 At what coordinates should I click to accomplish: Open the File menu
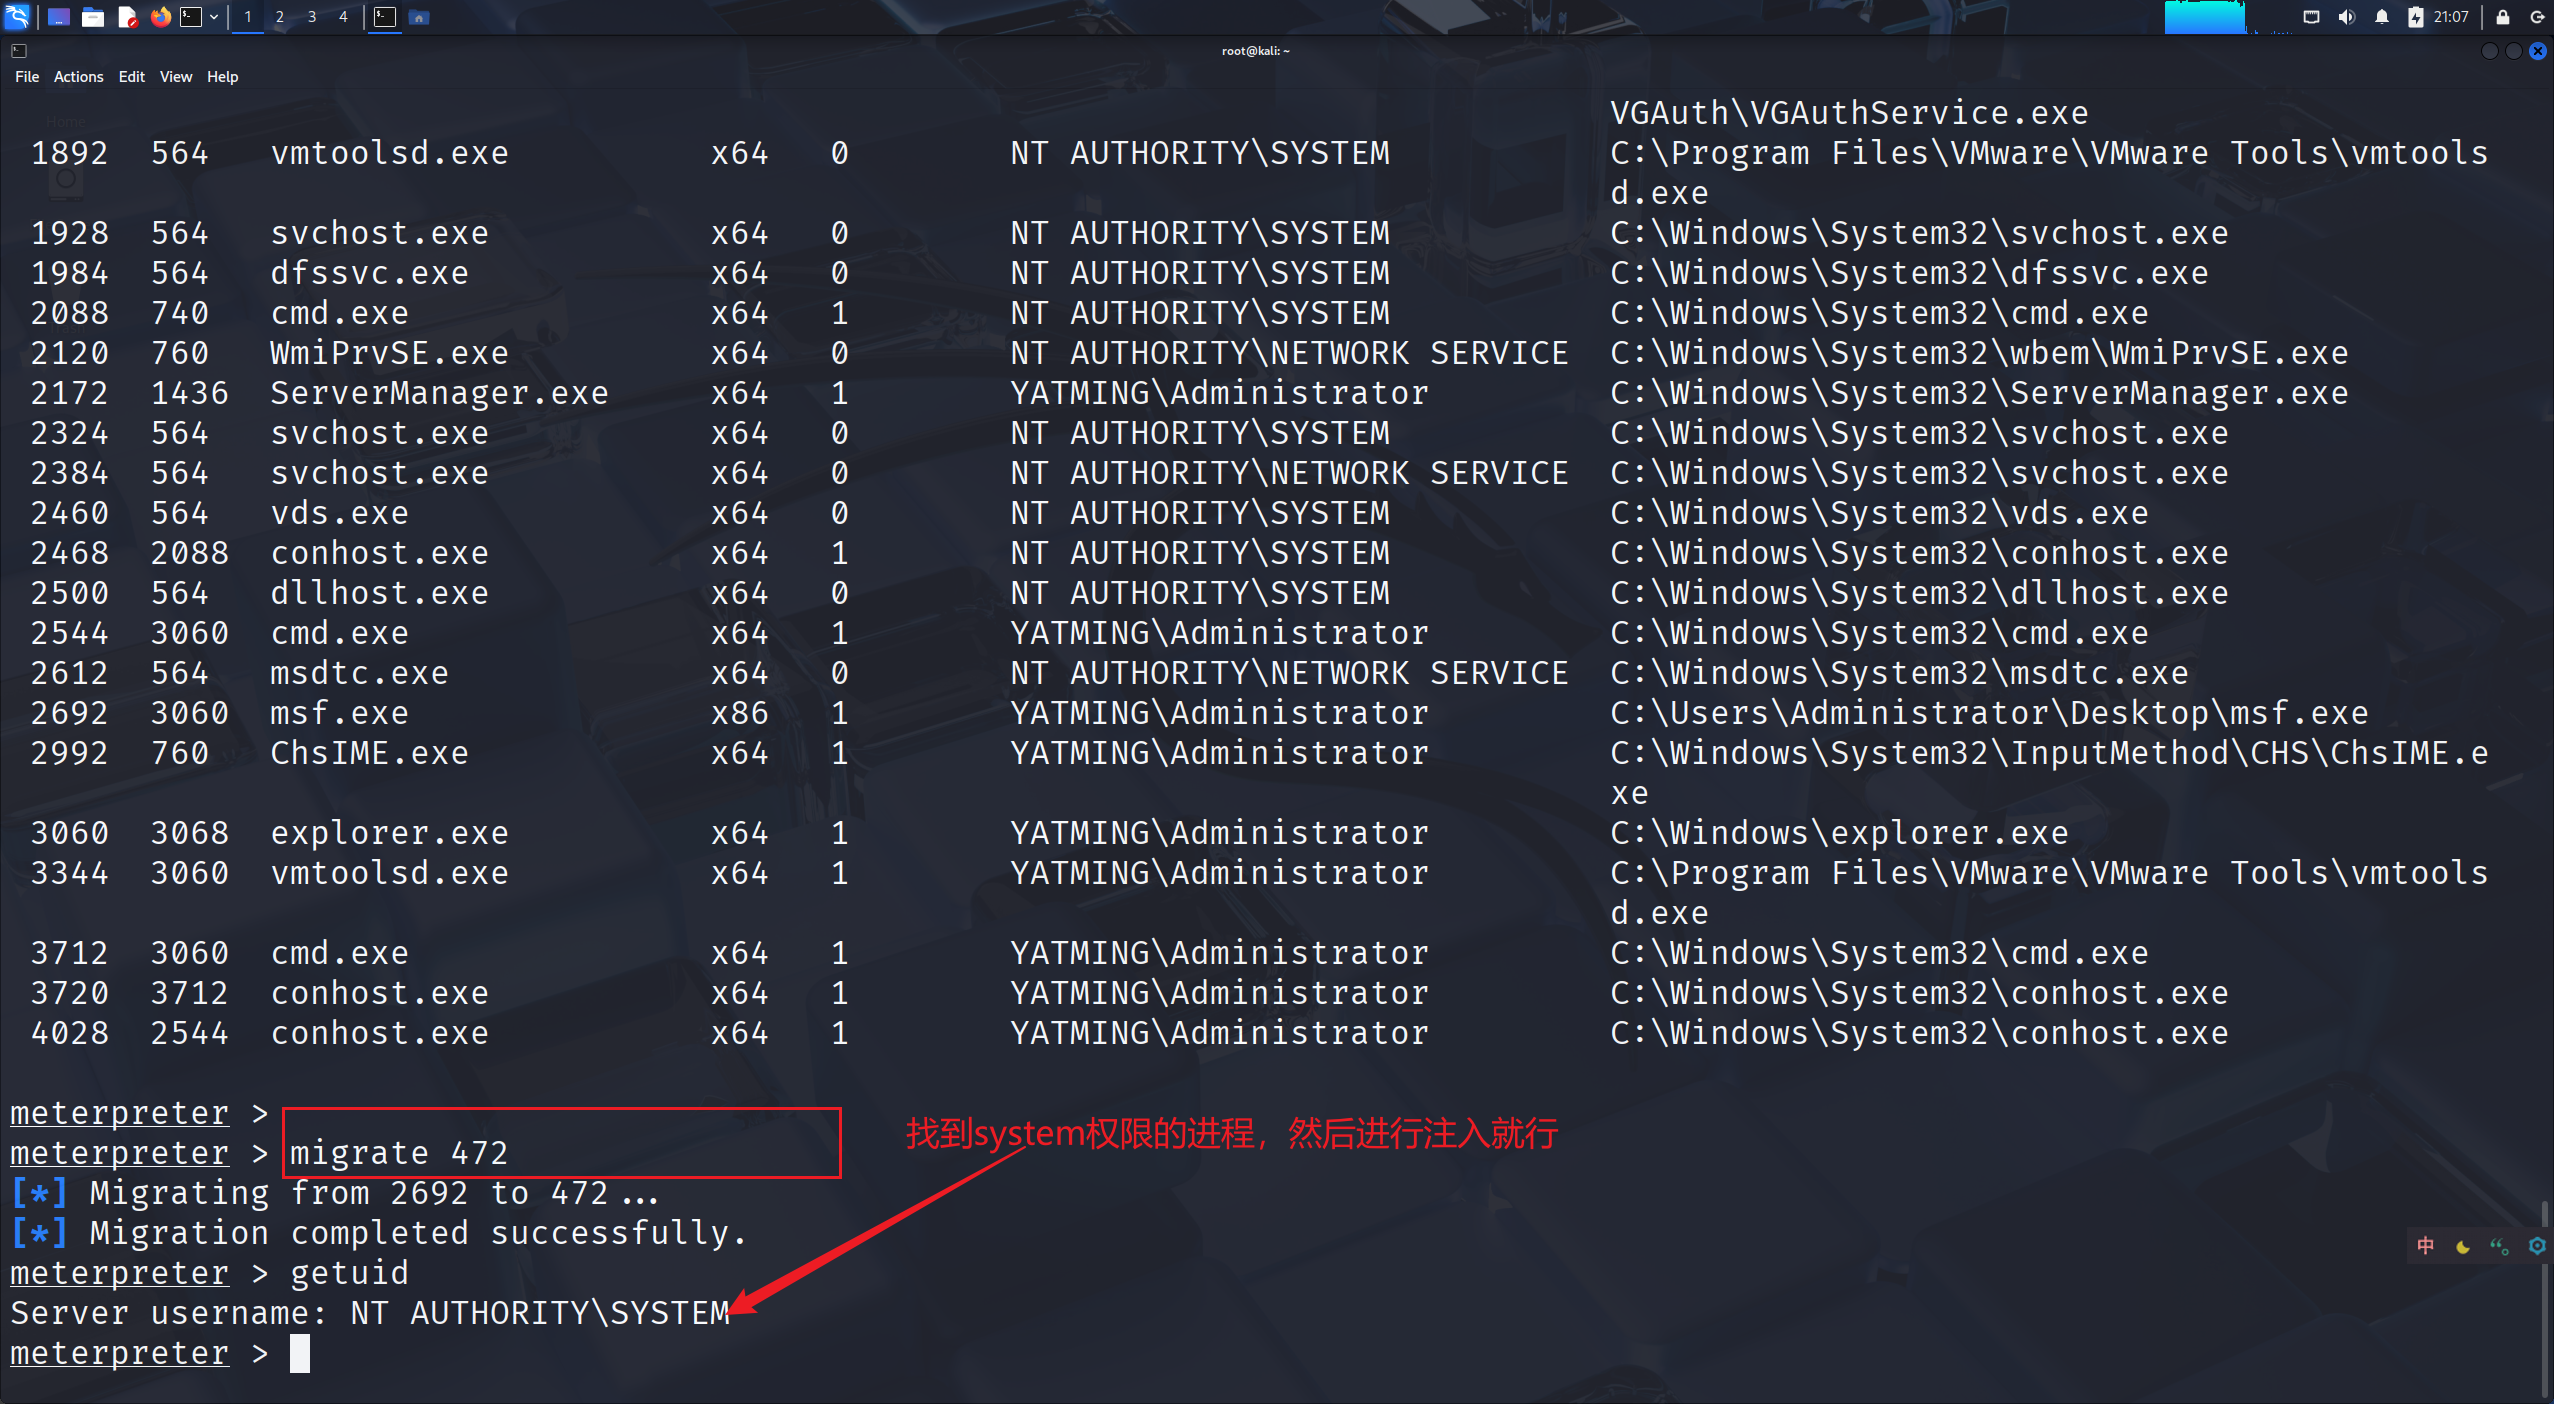pos(27,77)
